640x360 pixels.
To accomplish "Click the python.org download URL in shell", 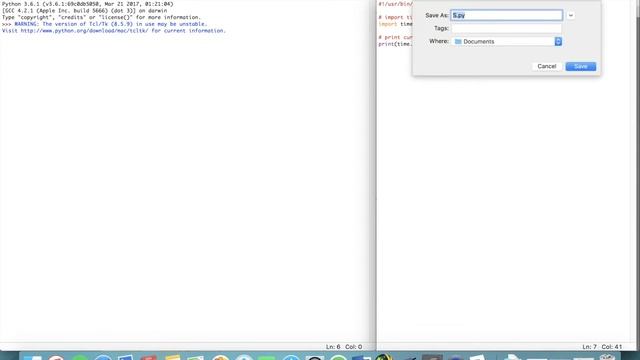I will 84,31.
